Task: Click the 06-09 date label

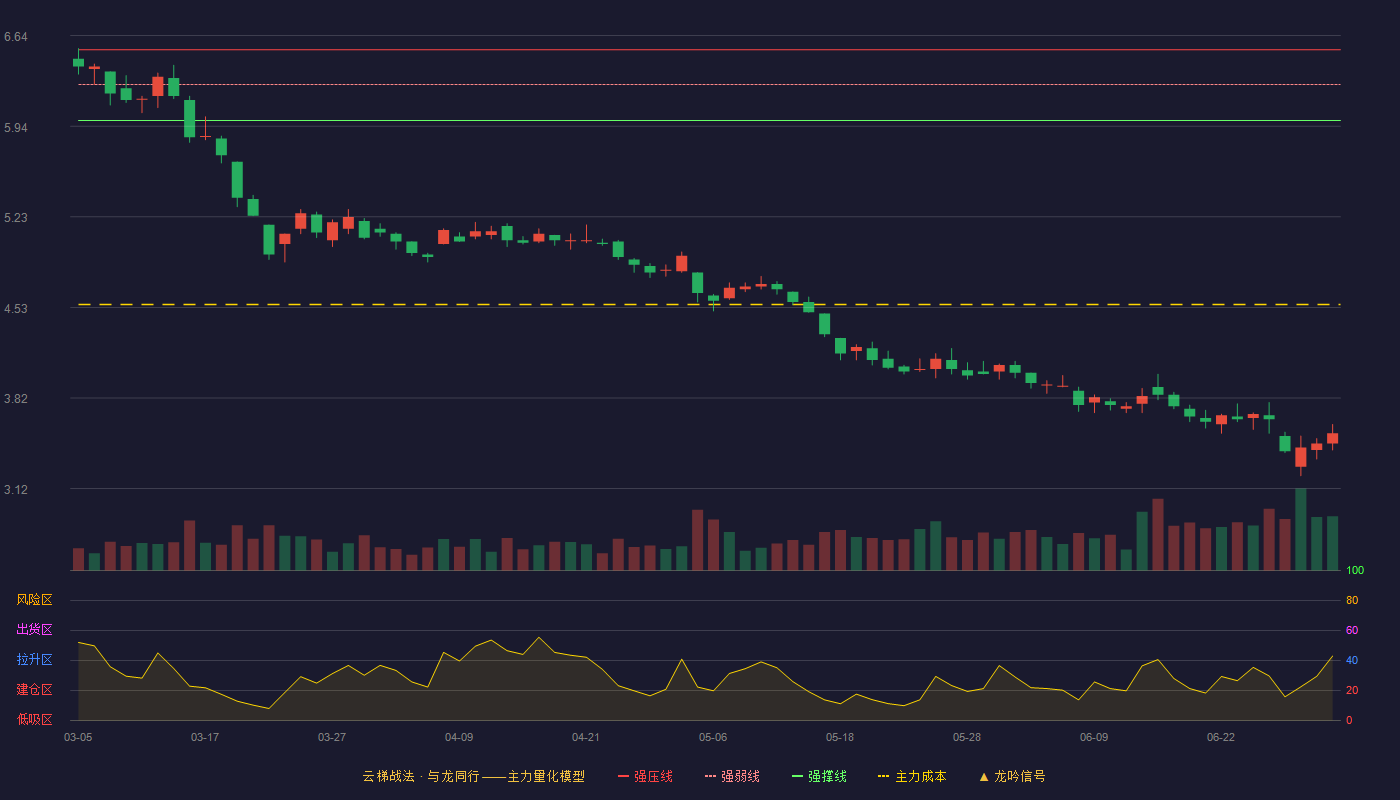Action: (x=1094, y=737)
